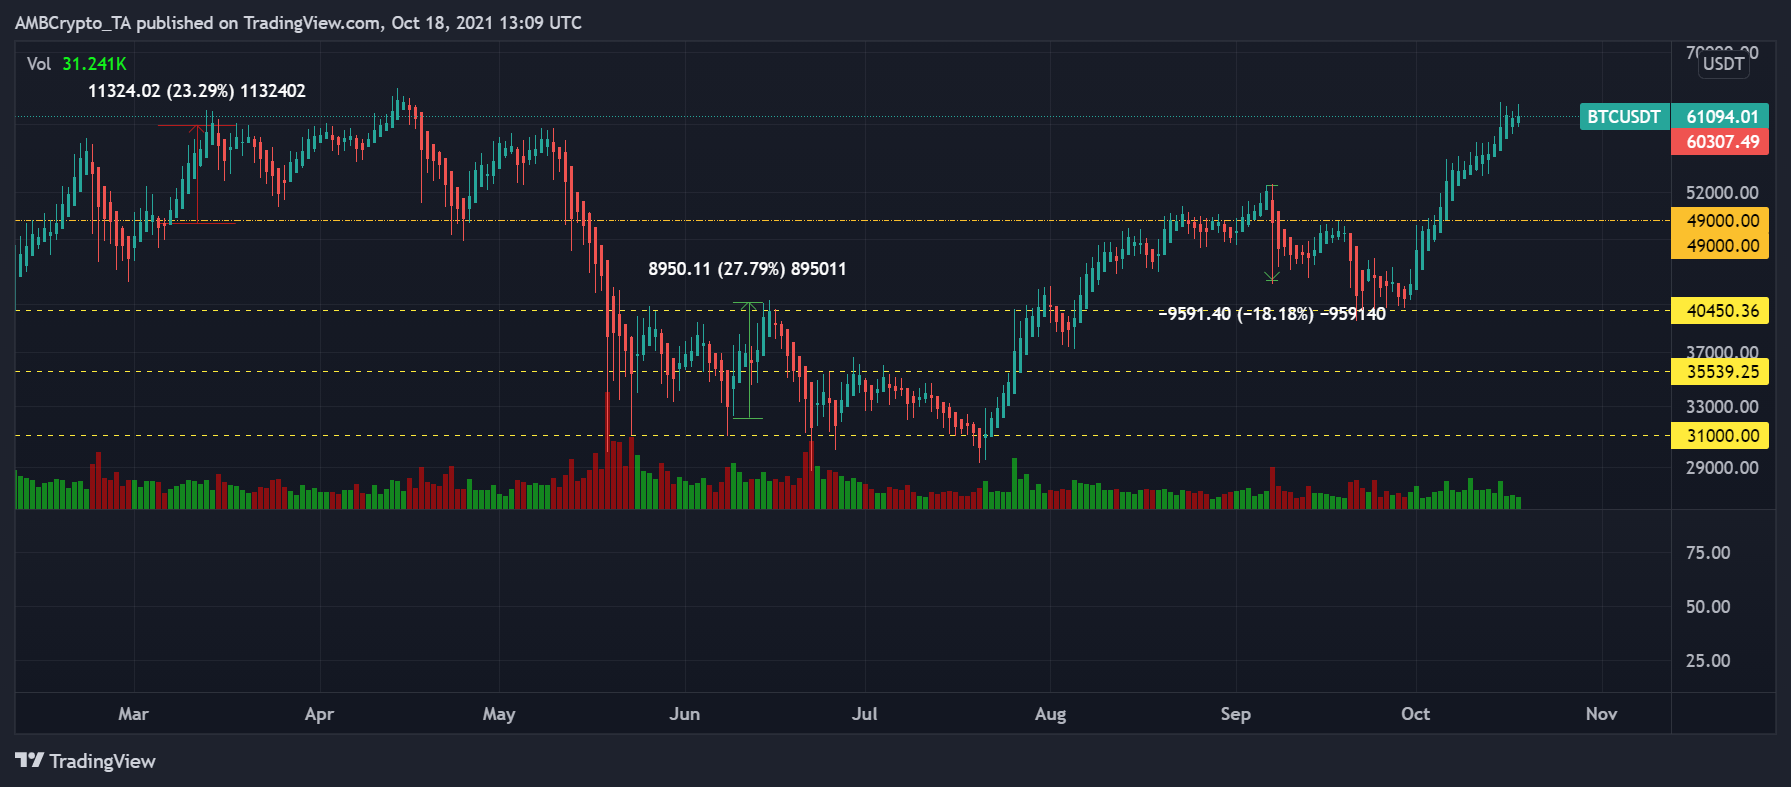The image size is (1791, 787).
Task: Select the BTCUSDT symbol label
Action: click(1624, 116)
